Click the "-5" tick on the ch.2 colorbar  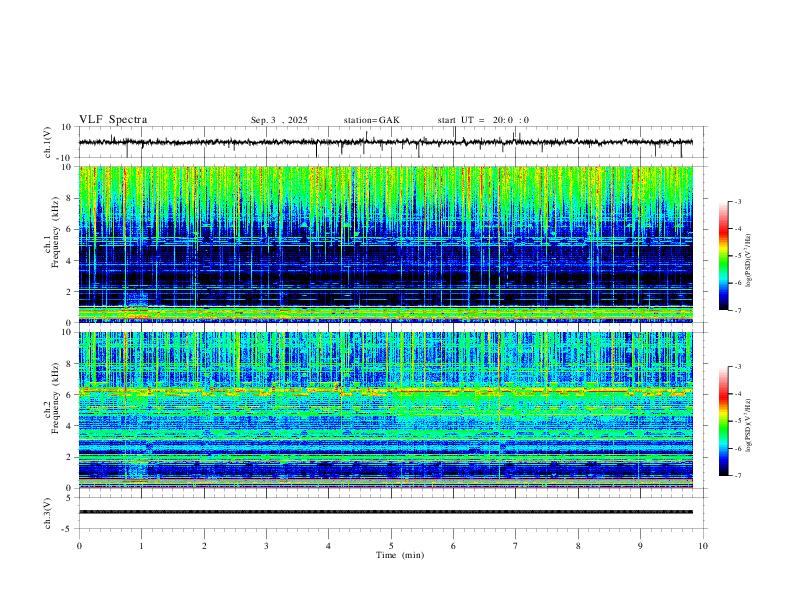click(737, 421)
